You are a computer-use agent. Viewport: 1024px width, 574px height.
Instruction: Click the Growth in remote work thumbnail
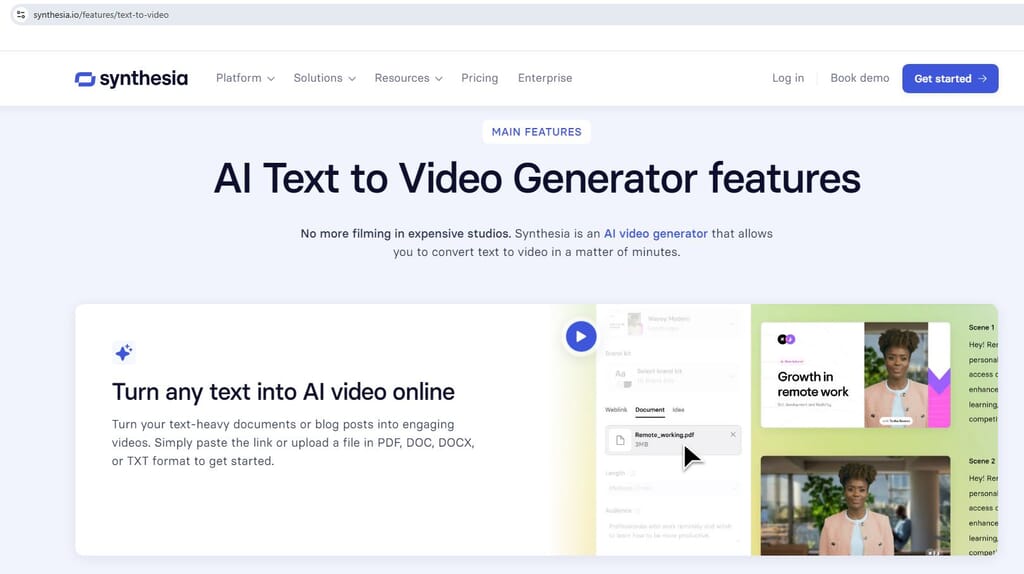(x=855, y=375)
